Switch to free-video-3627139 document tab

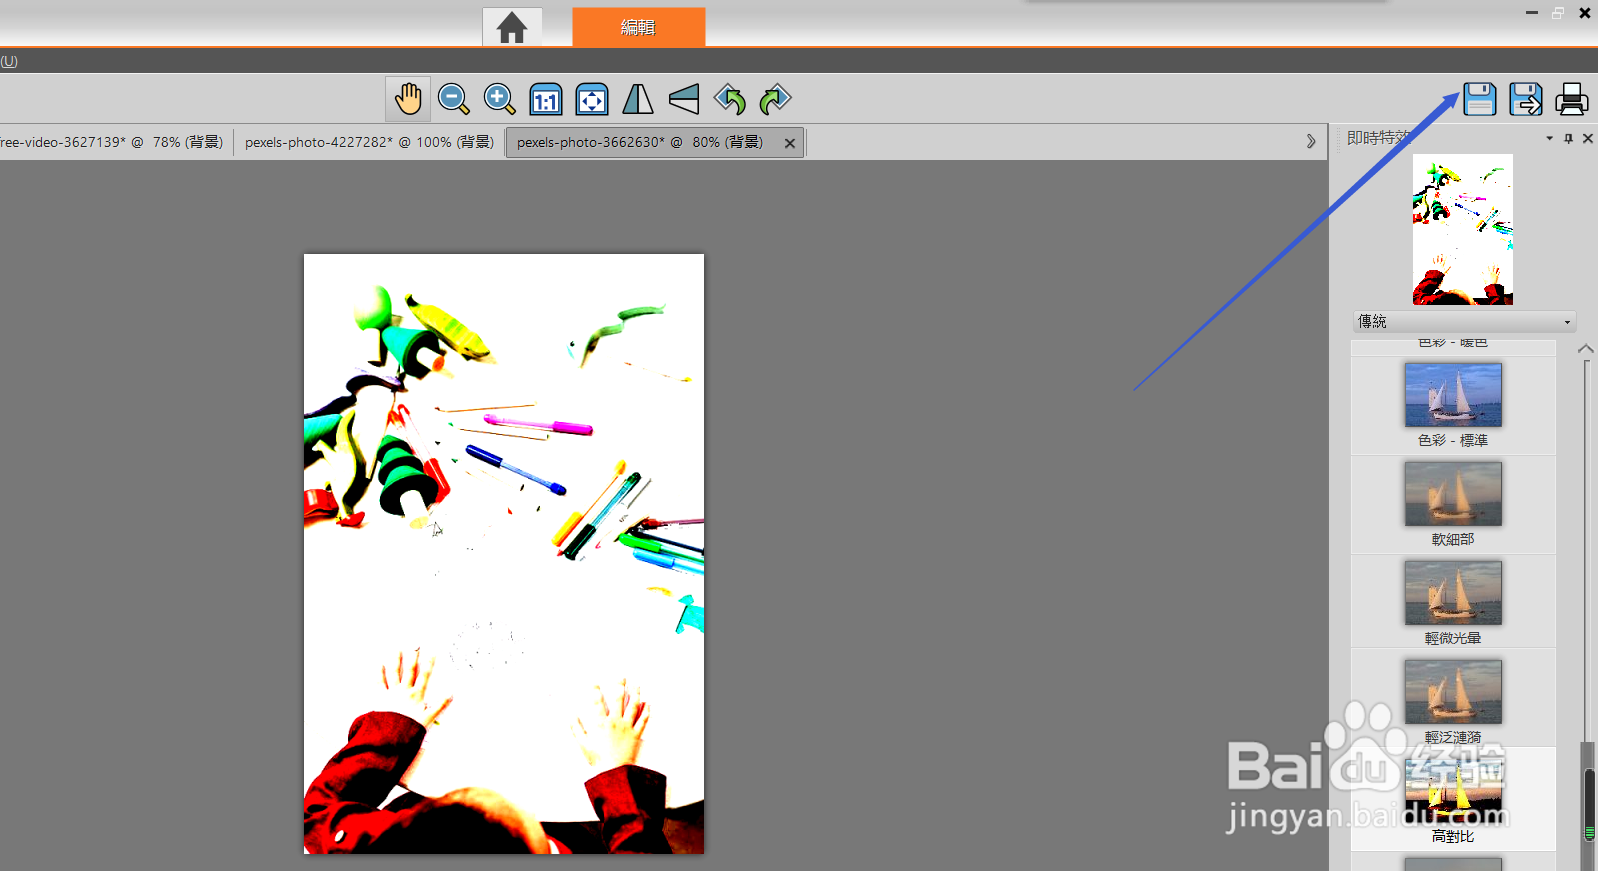114,142
